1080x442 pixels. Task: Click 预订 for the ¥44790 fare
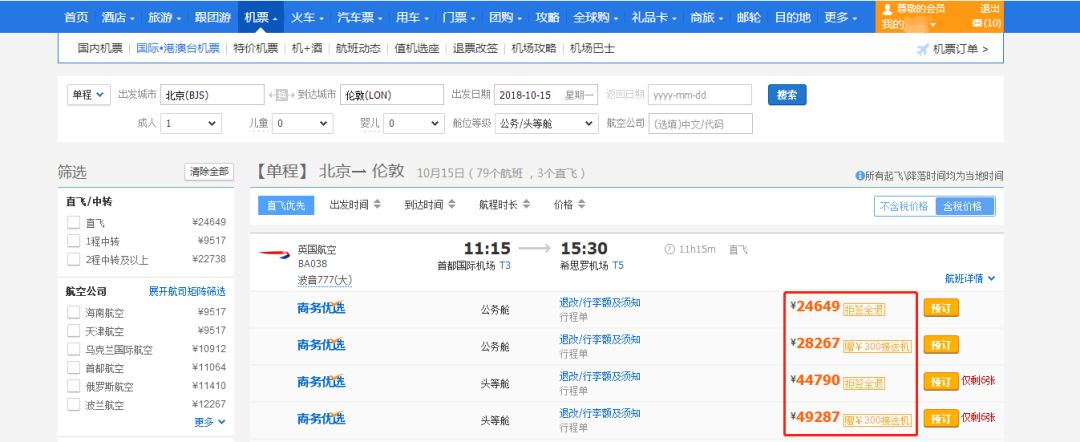click(x=941, y=381)
